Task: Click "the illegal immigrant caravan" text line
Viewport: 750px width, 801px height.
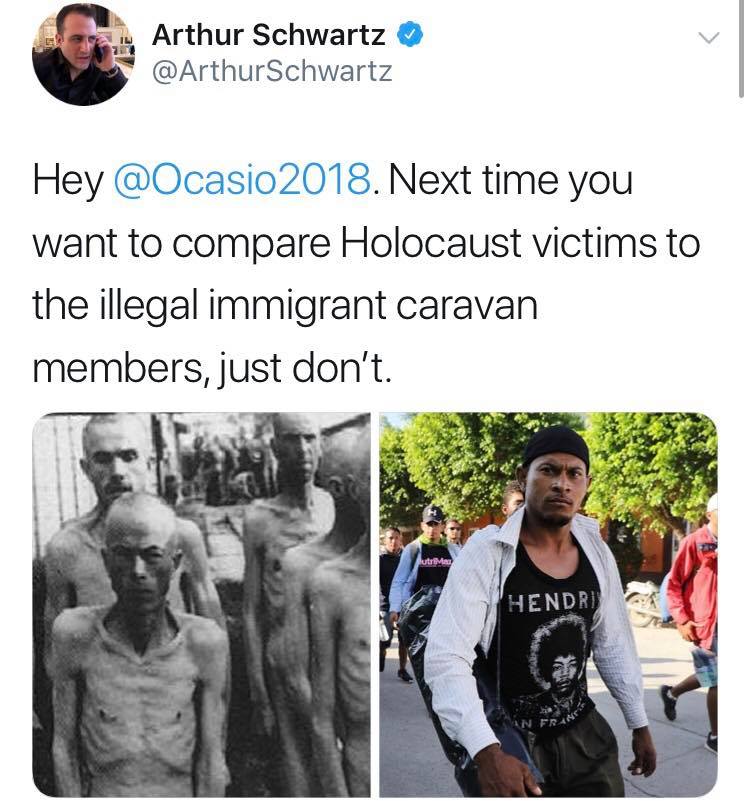Action: tap(285, 305)
